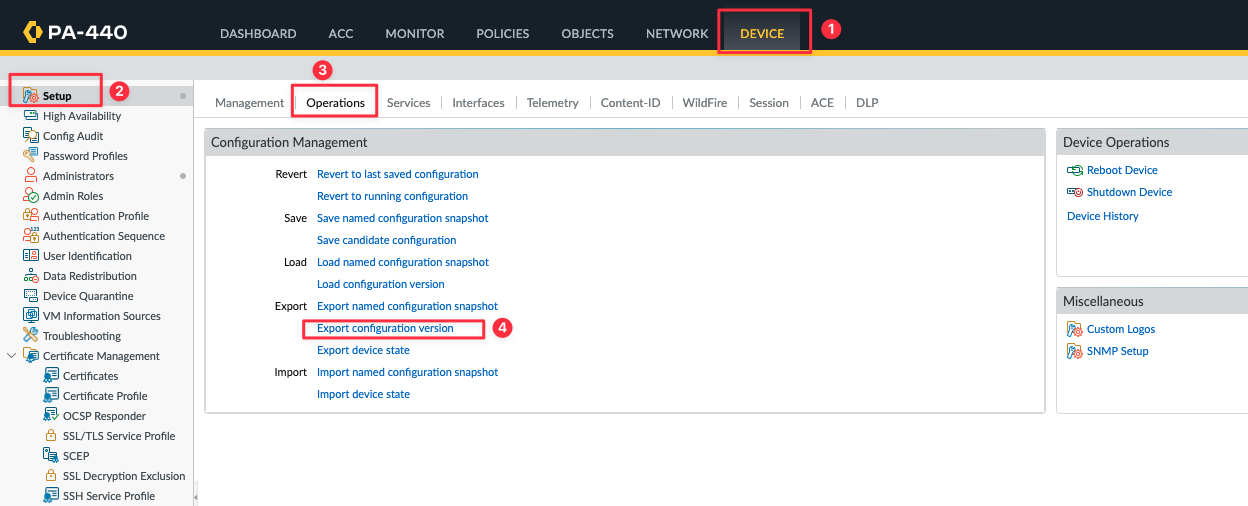This screenshot has height=506, width=1248.
Task: Click the Config Audit icon
Action: (31, 136)
